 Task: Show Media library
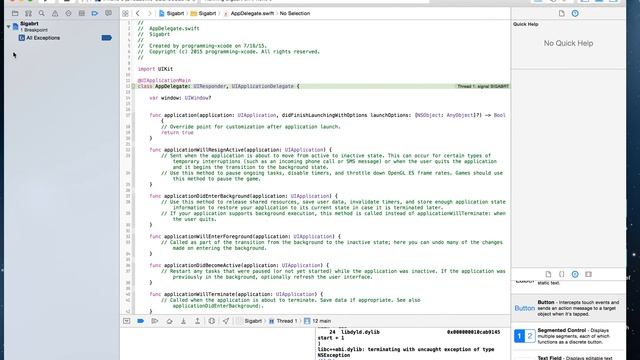[588, 274]
